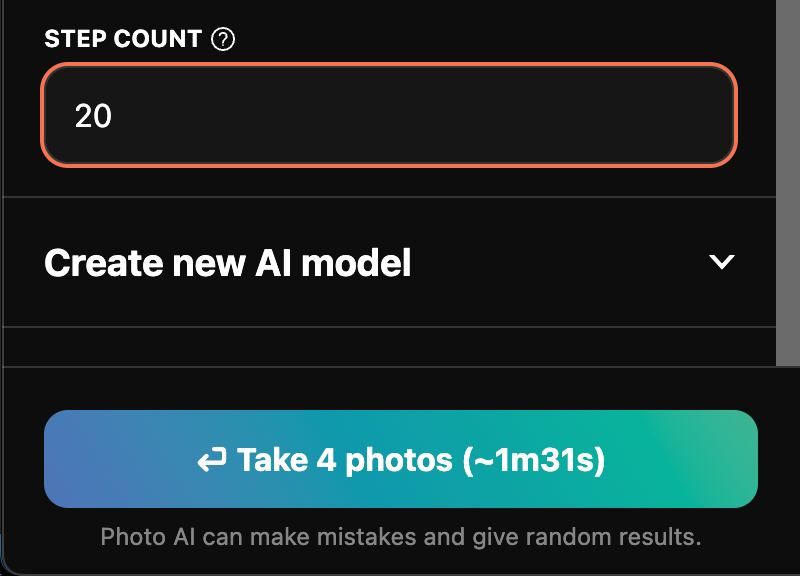Viewport: 800px width, 576px height.
Task: Click the chevron beside Create new AI model
Action: 721,262
